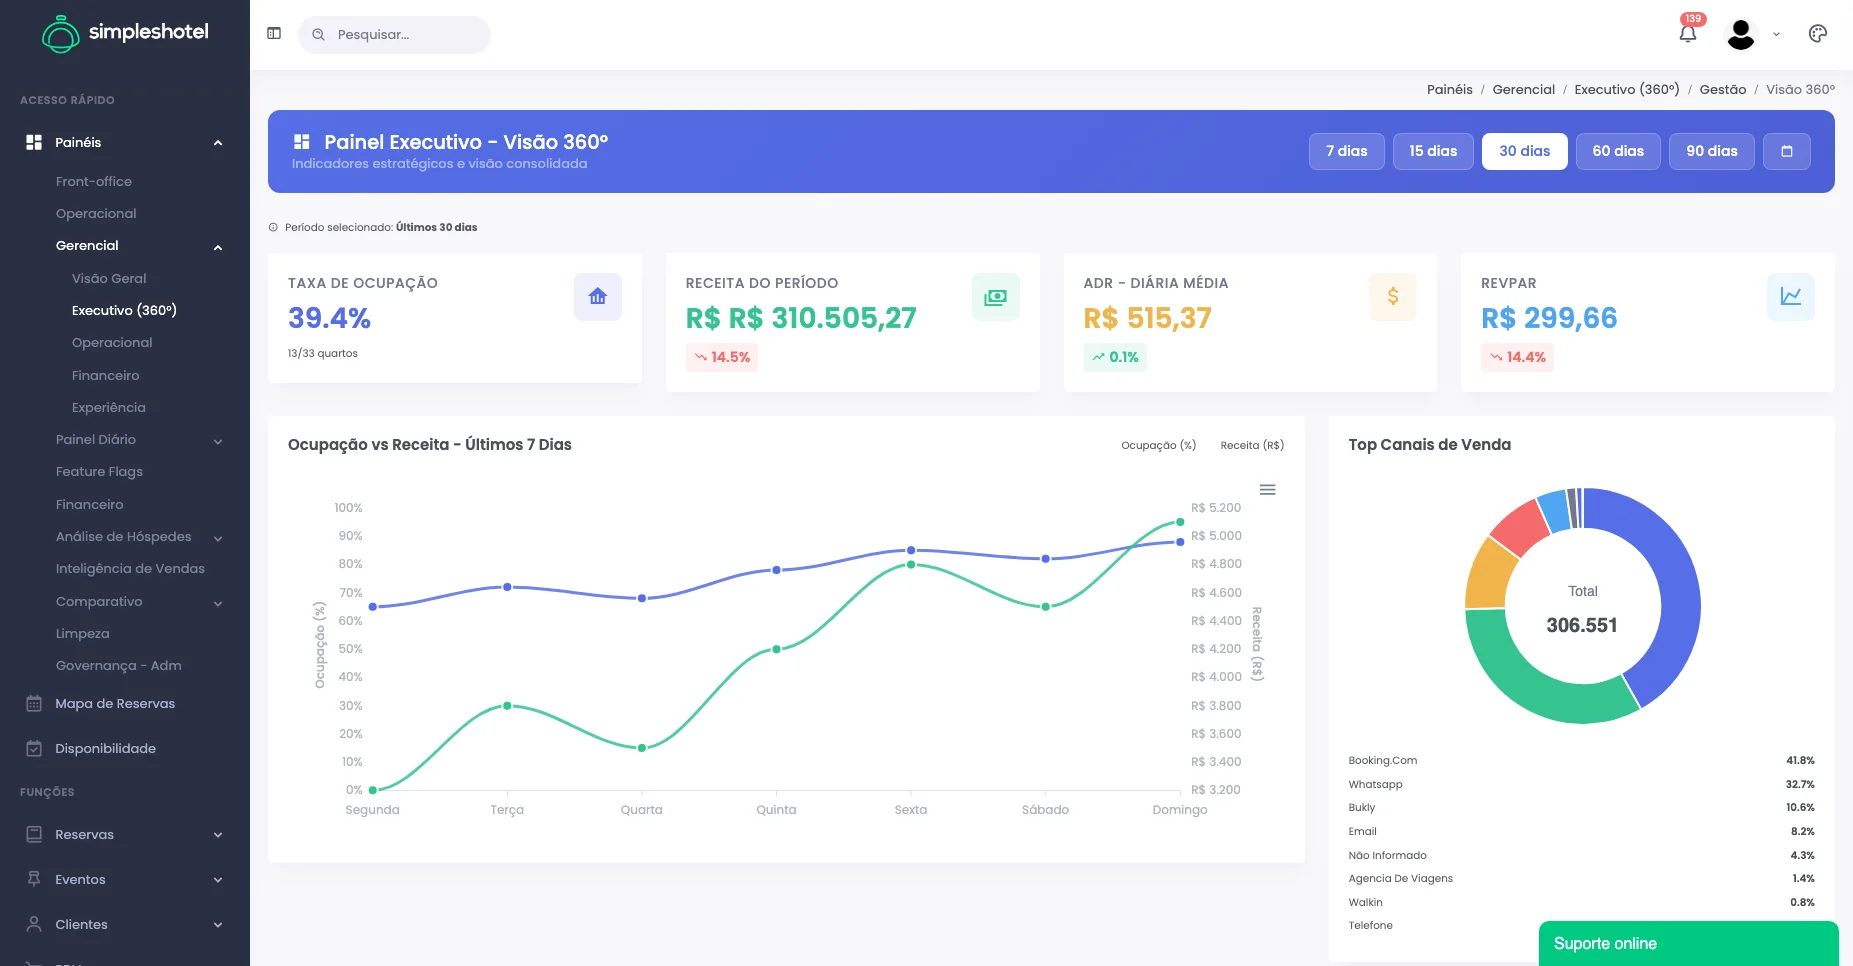Open Front-office panel

[94, 181]
